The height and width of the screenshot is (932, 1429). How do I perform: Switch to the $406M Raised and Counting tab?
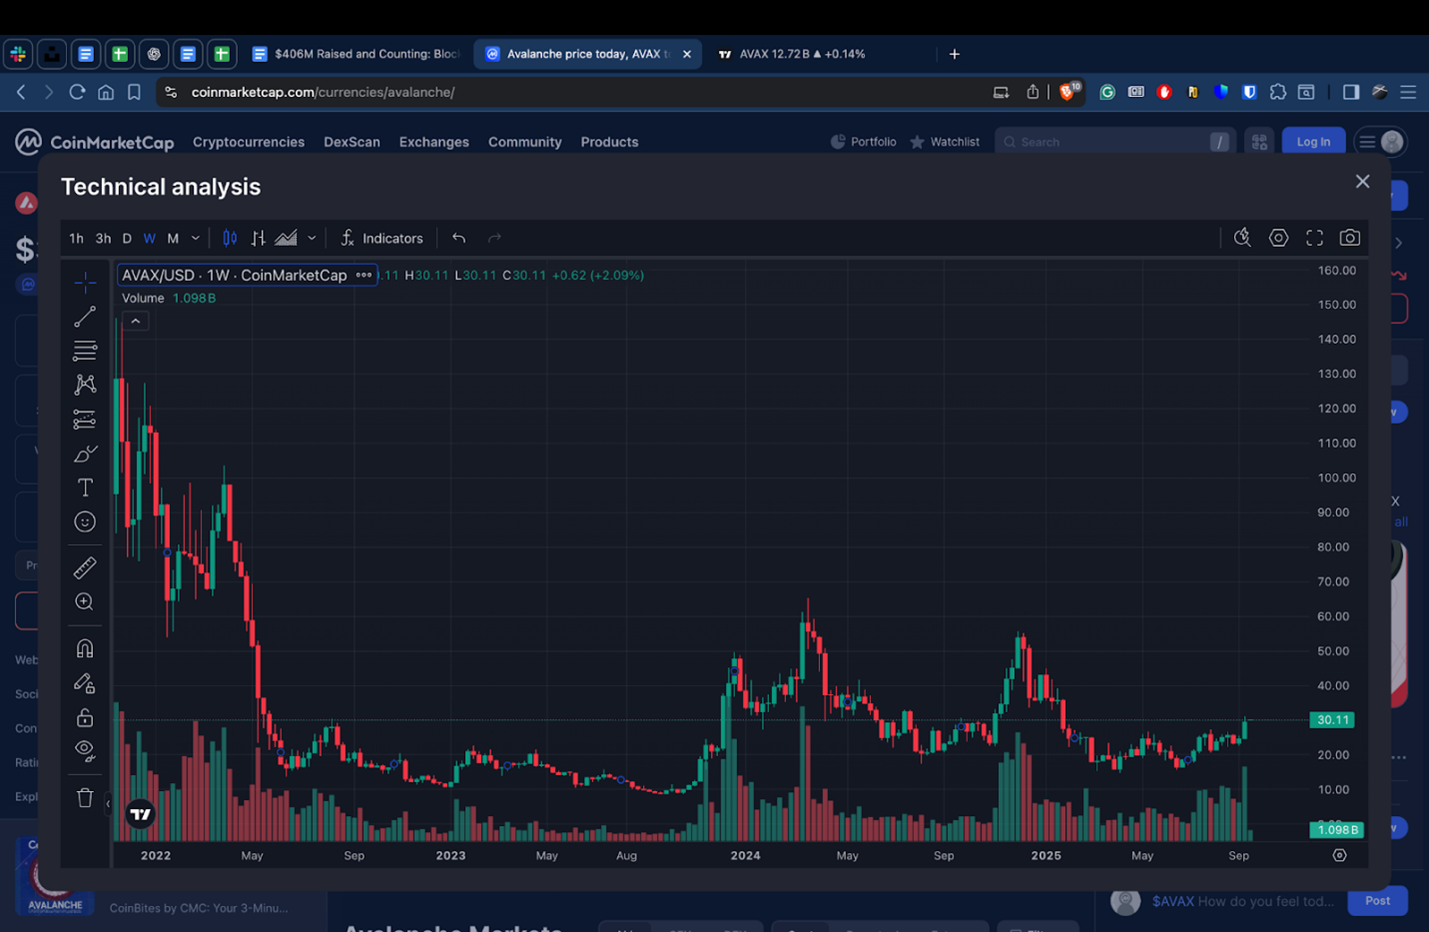point(356,54)
